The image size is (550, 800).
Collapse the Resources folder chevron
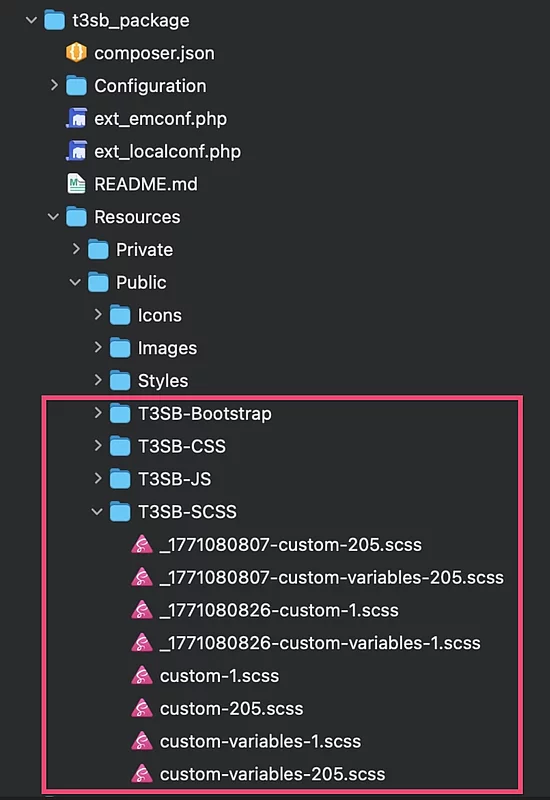(x=54, y=217)
